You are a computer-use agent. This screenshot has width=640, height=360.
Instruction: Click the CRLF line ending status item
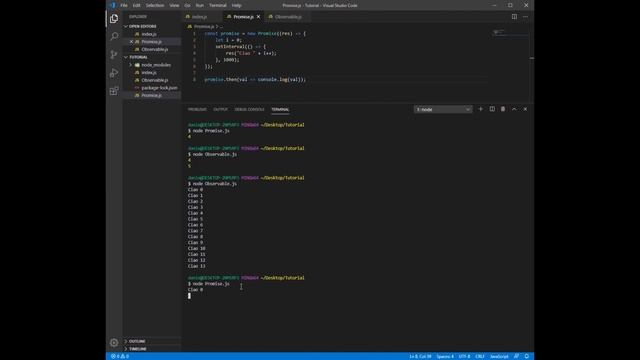pos(480,356)
